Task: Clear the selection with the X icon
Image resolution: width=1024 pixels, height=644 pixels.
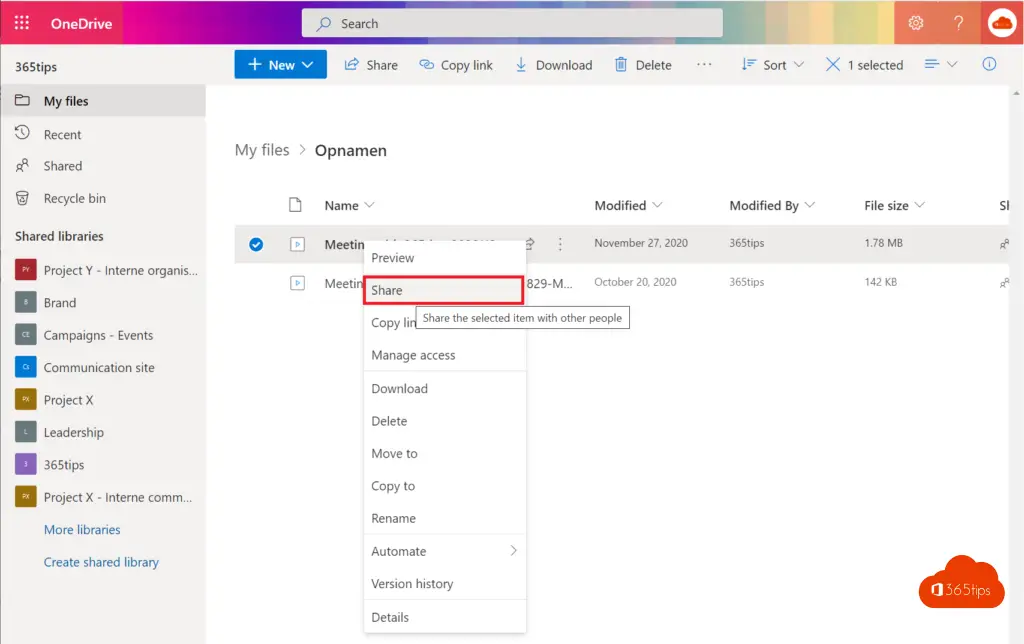Action: tap(833, 64)
